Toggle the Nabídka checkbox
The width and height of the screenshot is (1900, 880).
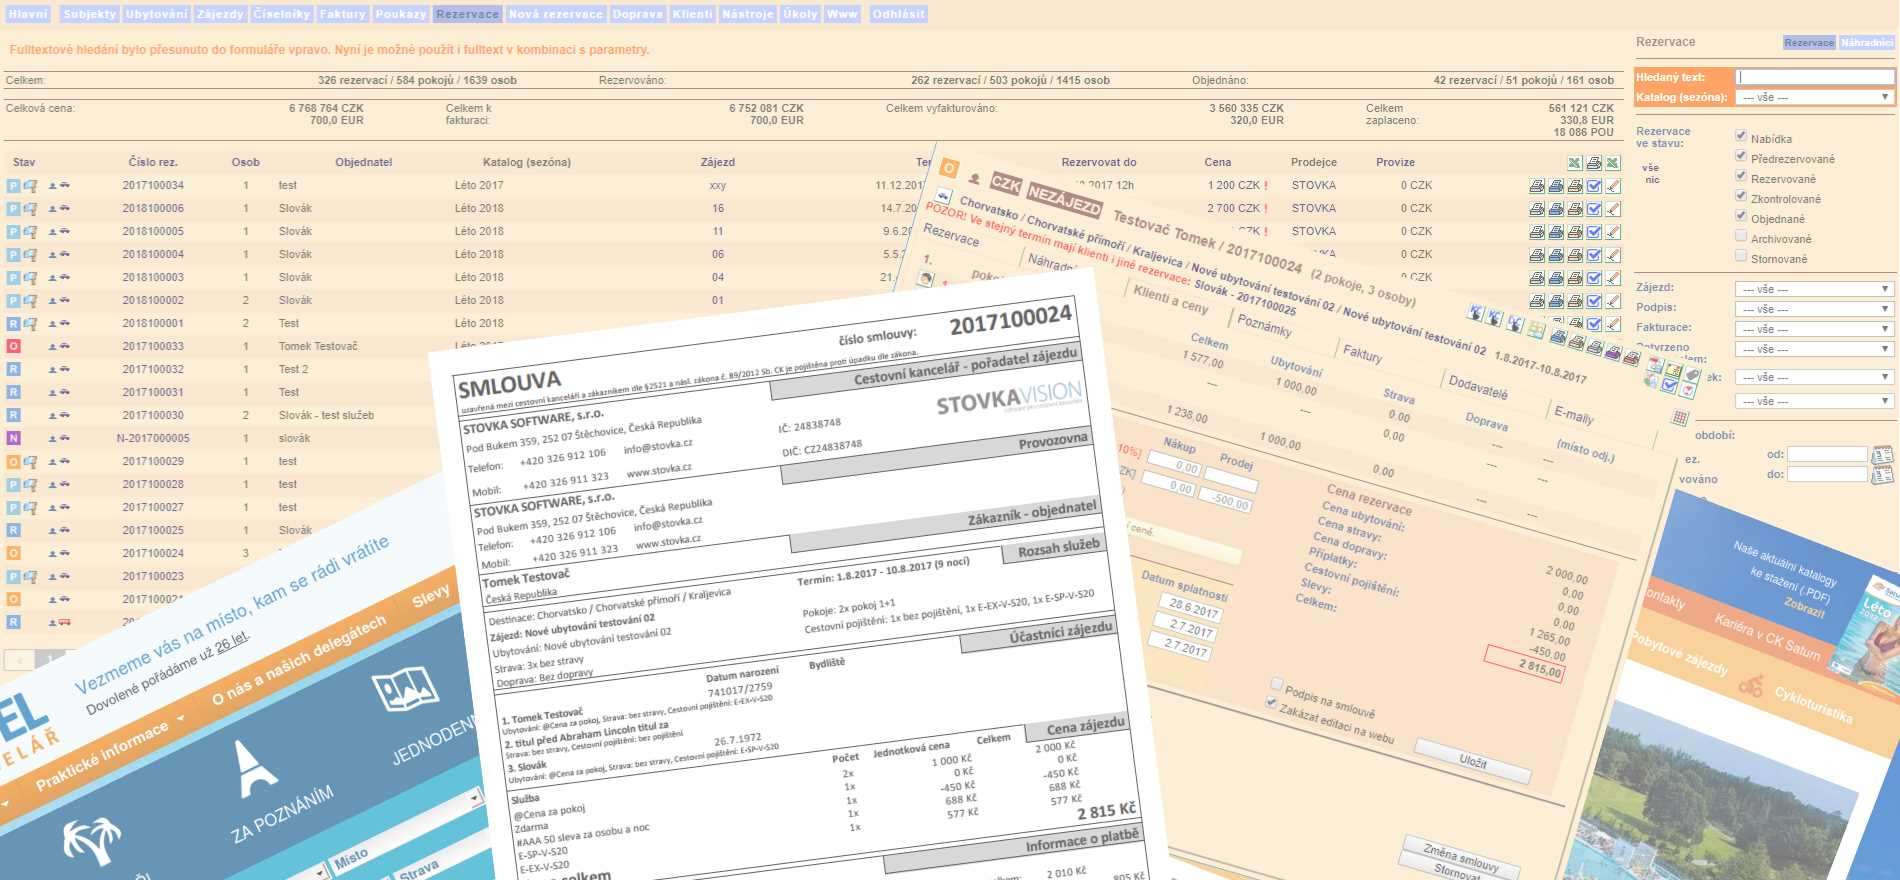click(x=1741, y=137)
